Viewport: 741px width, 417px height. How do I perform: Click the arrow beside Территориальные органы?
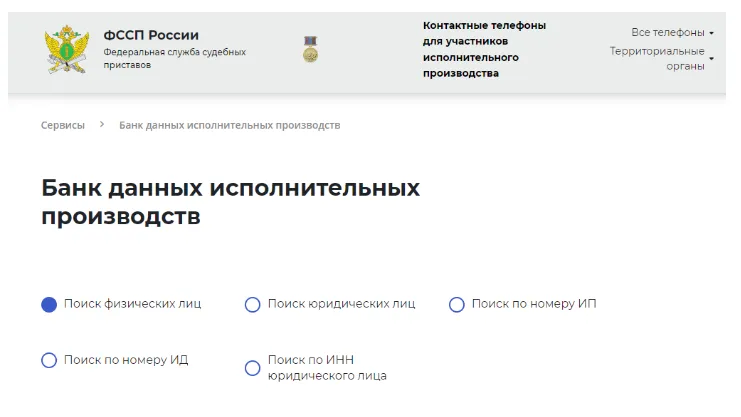click(x=711, y=58)
